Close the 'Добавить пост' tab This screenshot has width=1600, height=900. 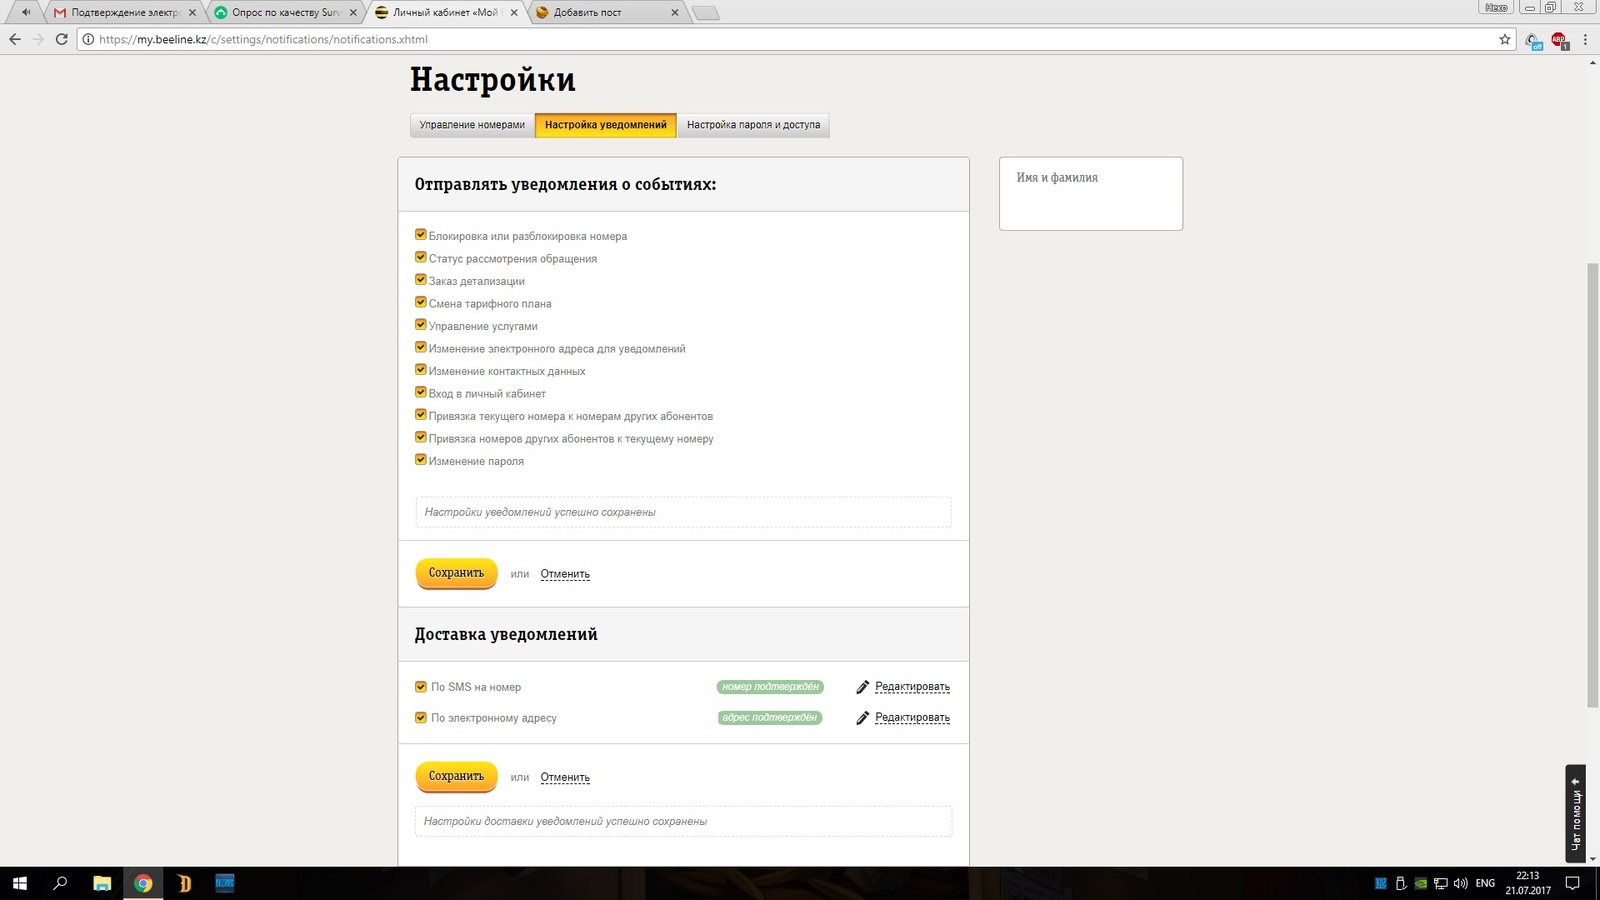[675, 13]
